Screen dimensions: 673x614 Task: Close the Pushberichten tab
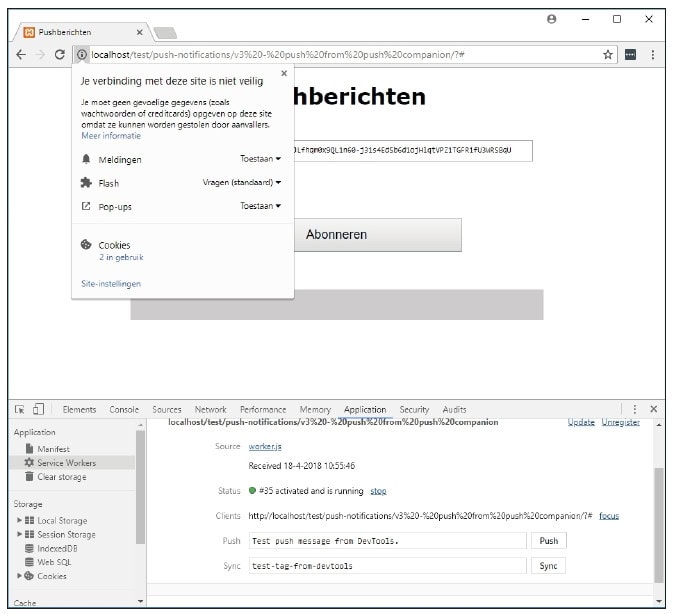pyautogui.click(x=139, y=32)
